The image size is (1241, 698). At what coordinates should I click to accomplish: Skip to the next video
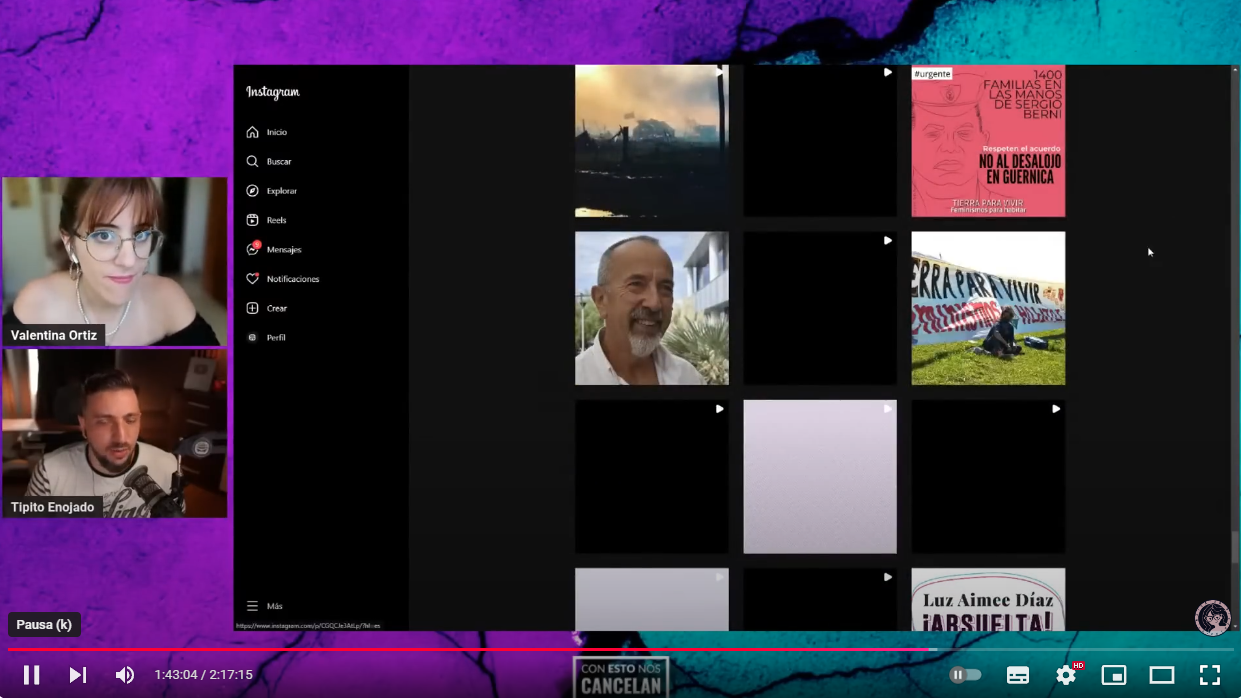pos(77,675)
